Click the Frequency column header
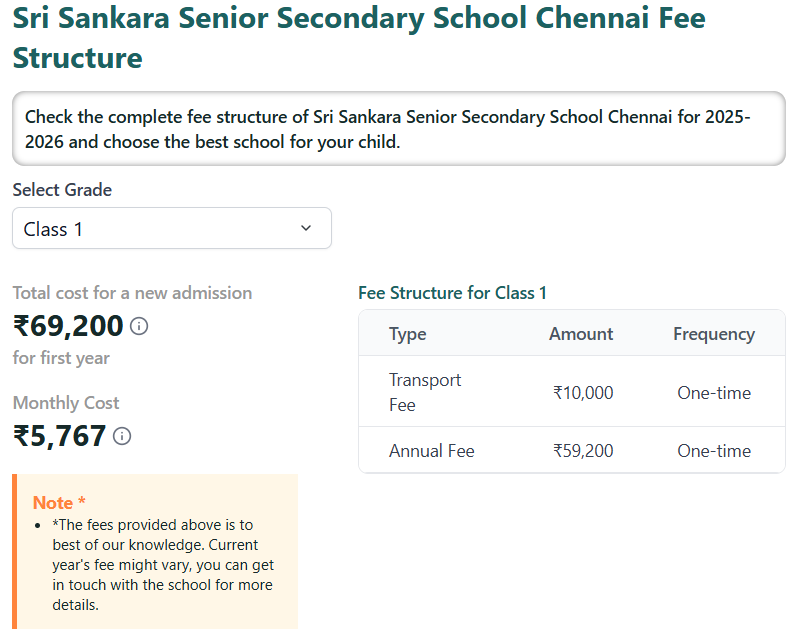 (x=714, y=332)
